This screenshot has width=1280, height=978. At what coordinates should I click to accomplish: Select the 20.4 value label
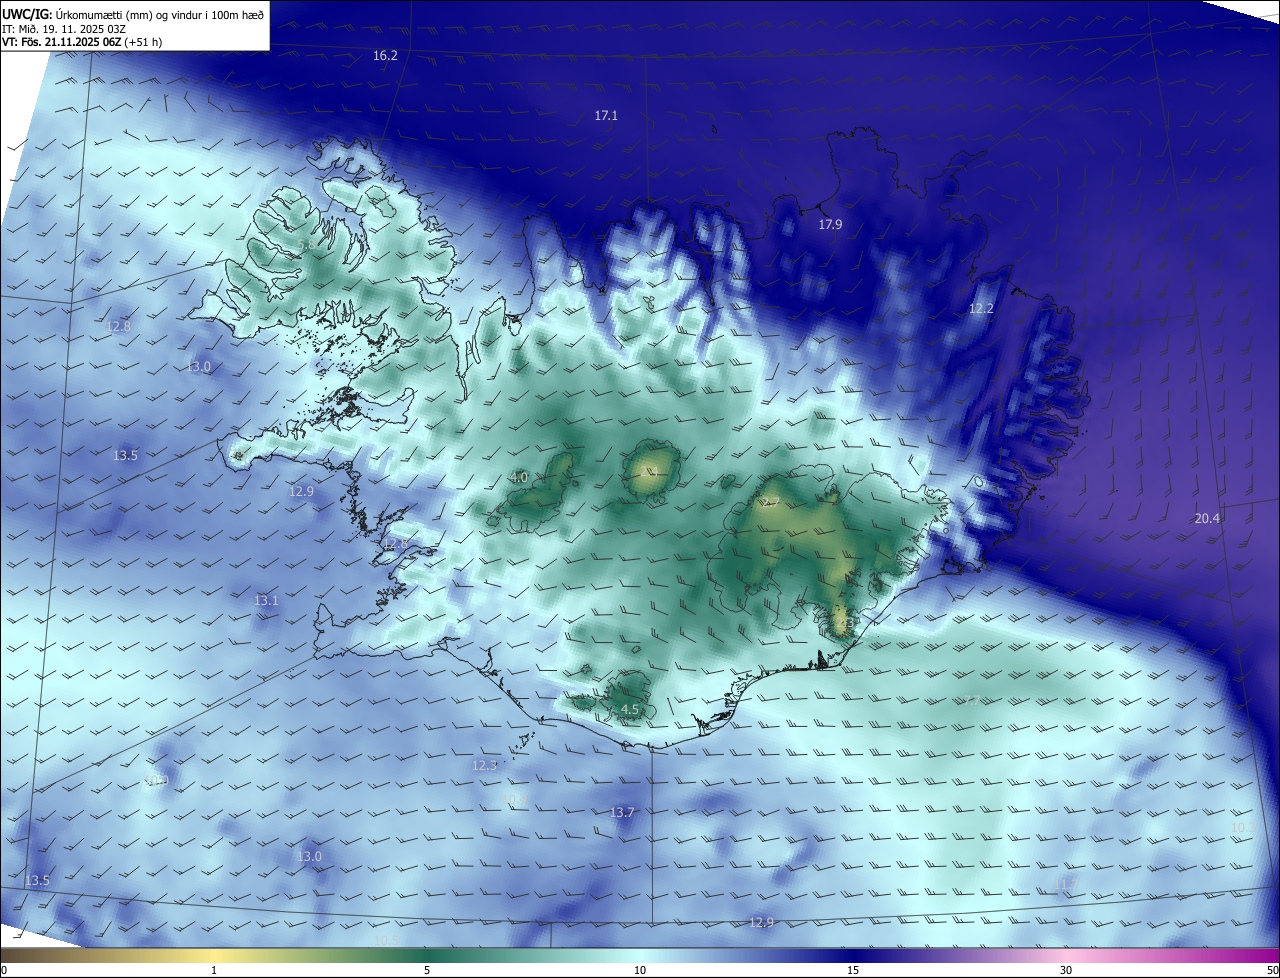[1207, 518]
